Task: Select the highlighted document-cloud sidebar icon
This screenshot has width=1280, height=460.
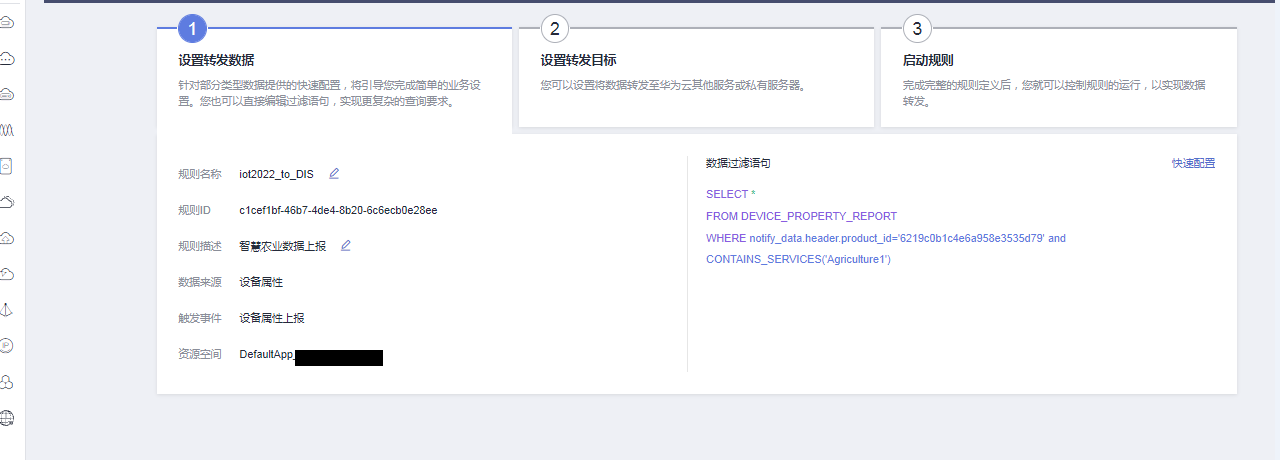Action: click(x=6, y=166)
